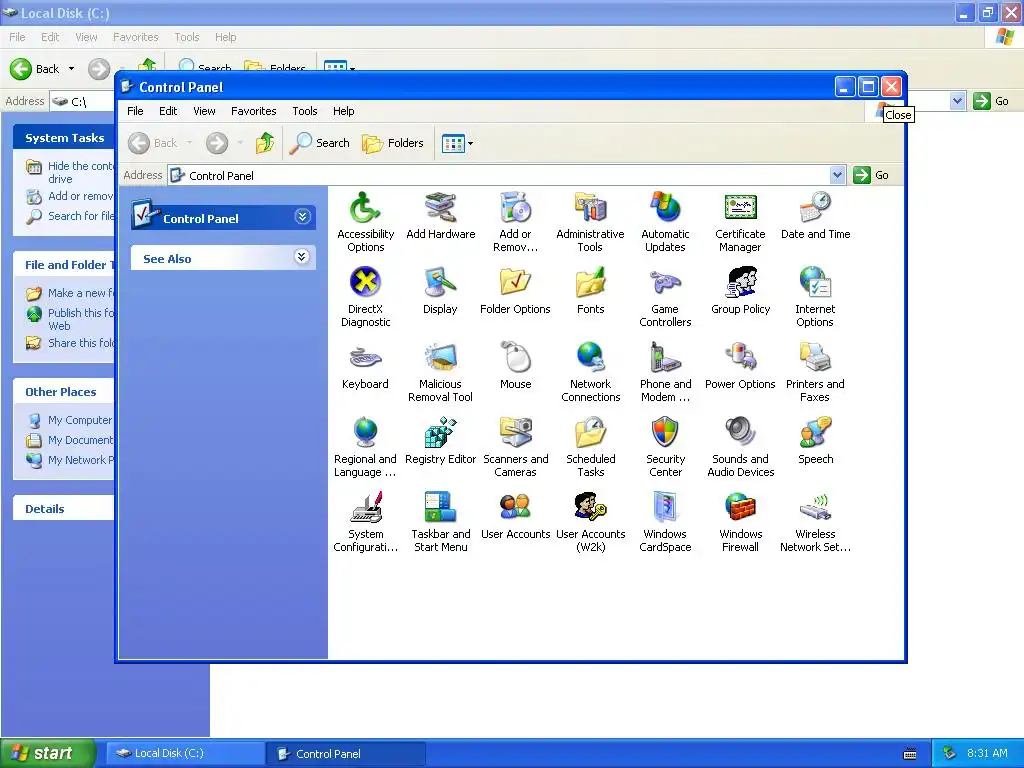The image size is (1024, 768).
Task: Open the Windows Firewall icon
Action: [740, 508]
